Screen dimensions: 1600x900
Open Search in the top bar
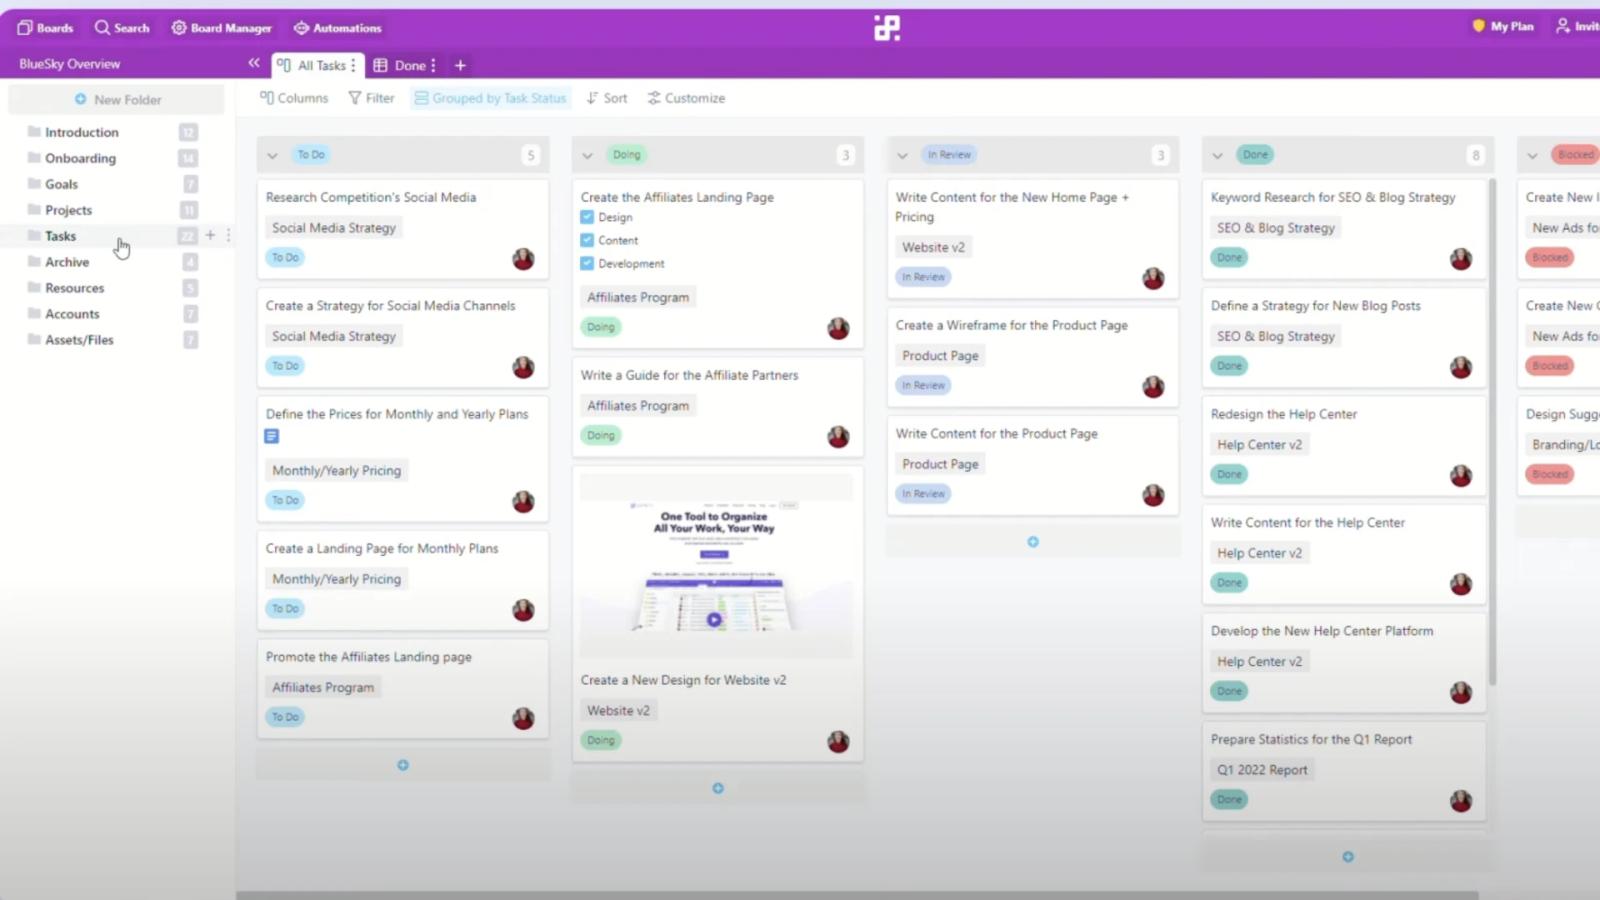click(122, 28)
